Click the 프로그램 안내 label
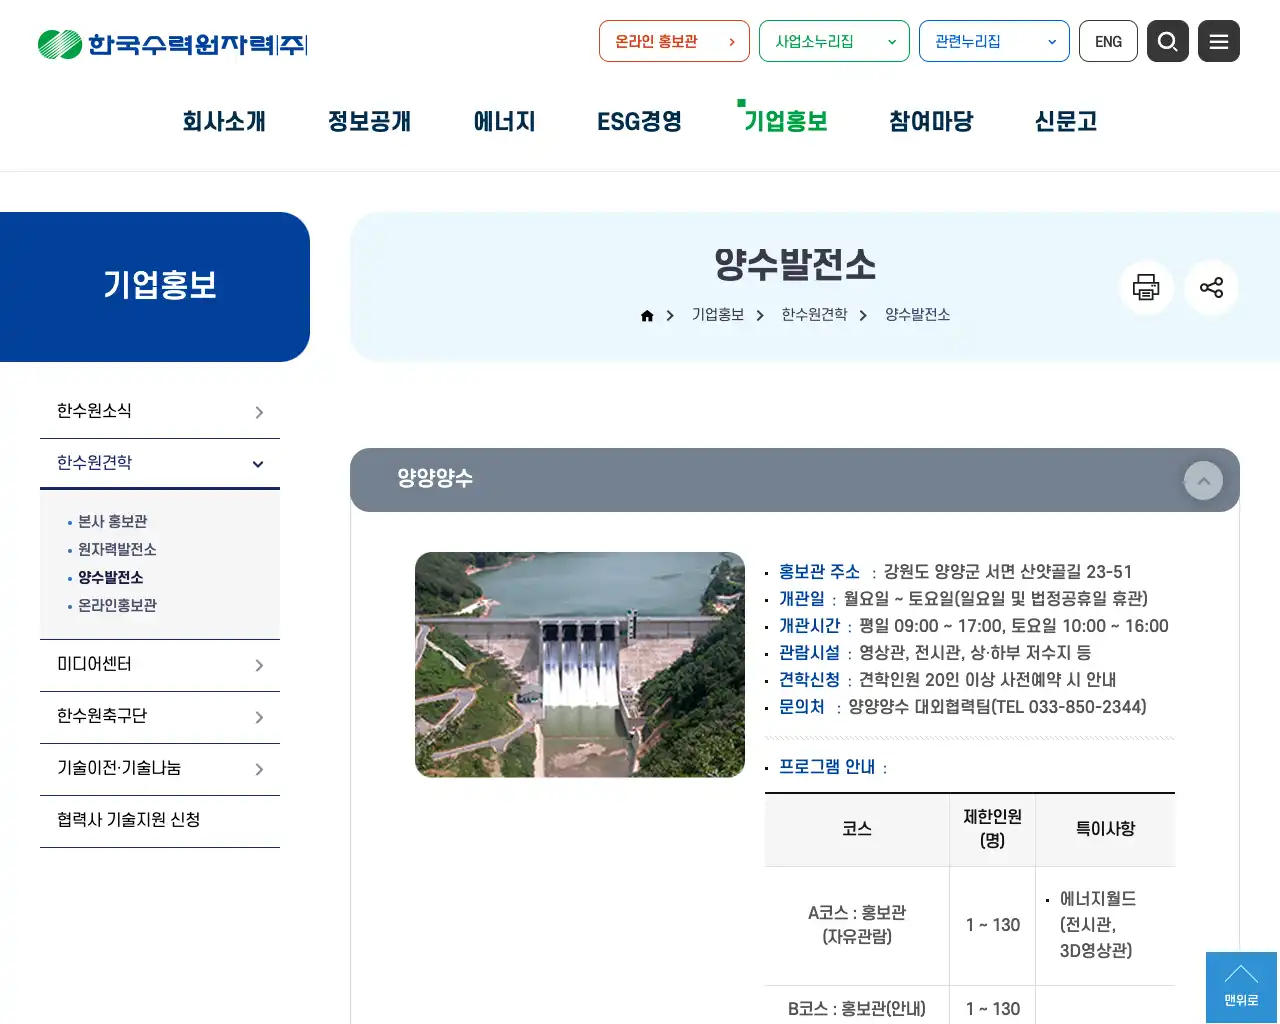 coord(827,767)
